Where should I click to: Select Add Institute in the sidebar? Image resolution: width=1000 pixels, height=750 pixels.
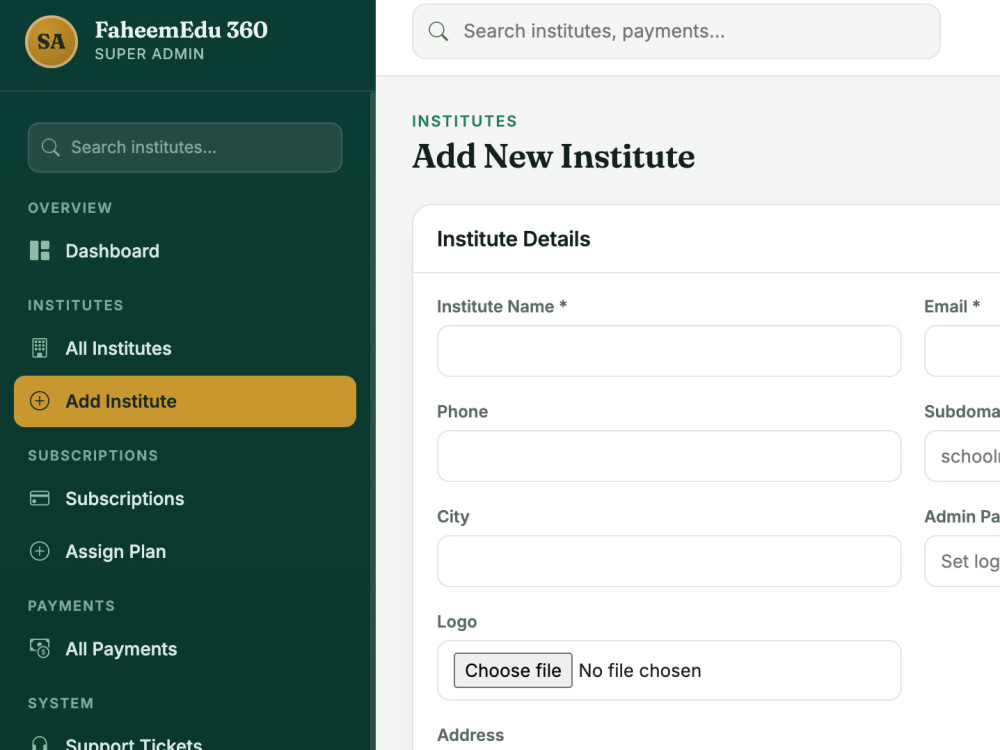pos(185,401)
